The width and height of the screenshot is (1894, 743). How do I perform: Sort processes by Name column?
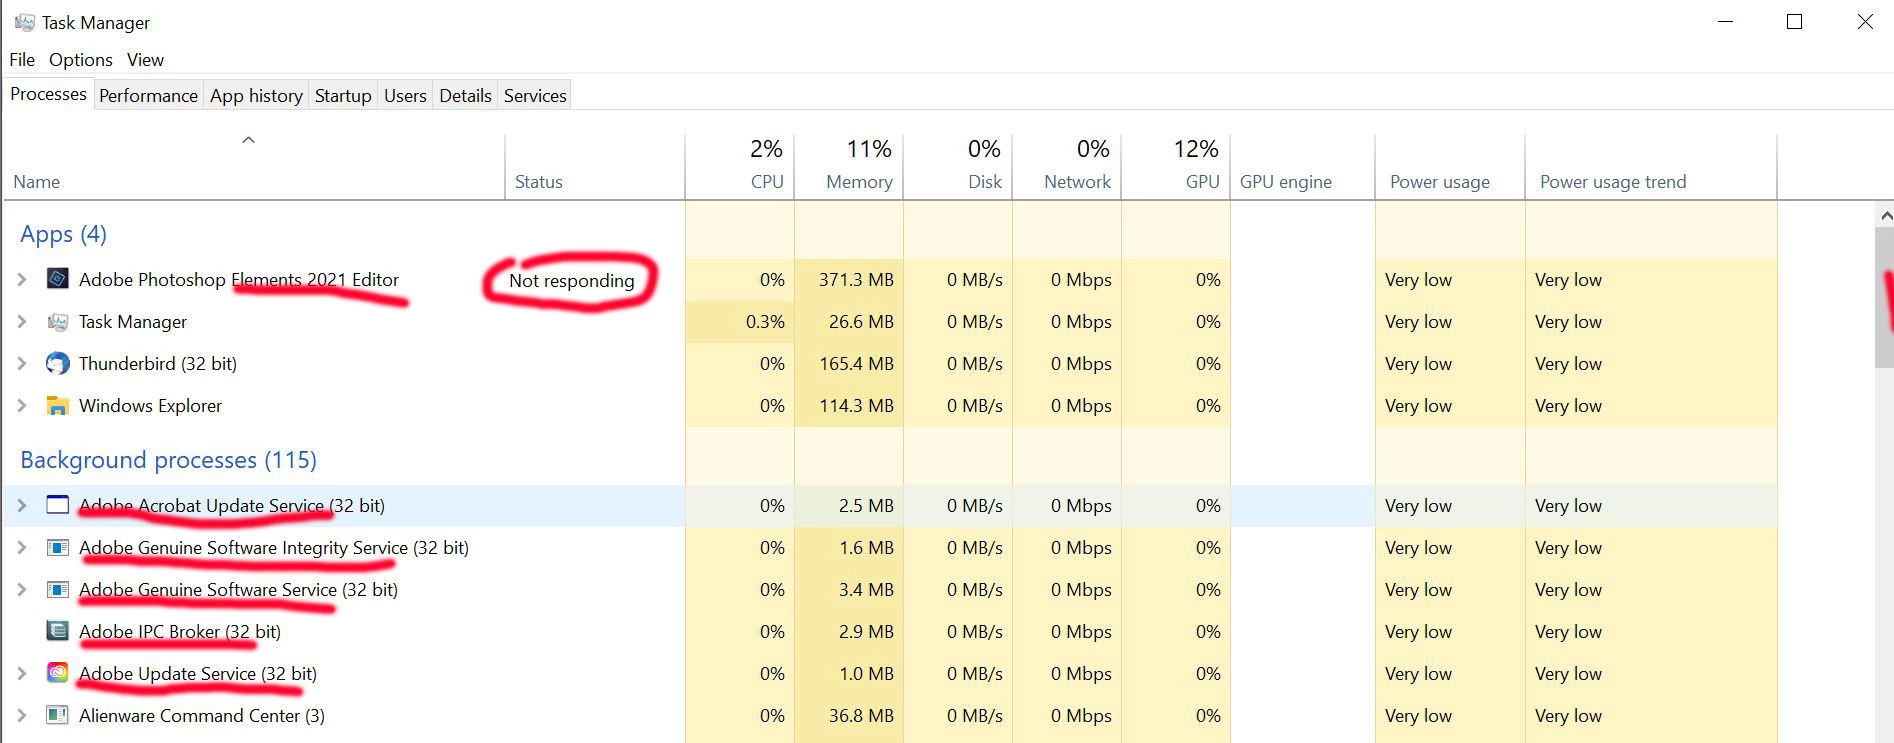254,166
